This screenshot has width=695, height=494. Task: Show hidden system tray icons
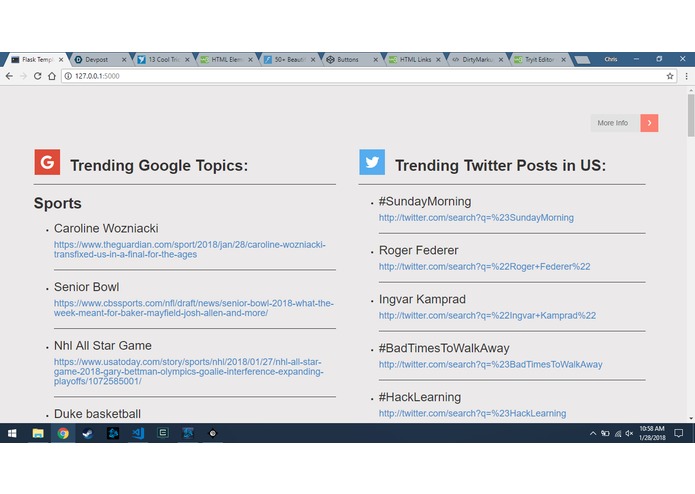point(593,433)
